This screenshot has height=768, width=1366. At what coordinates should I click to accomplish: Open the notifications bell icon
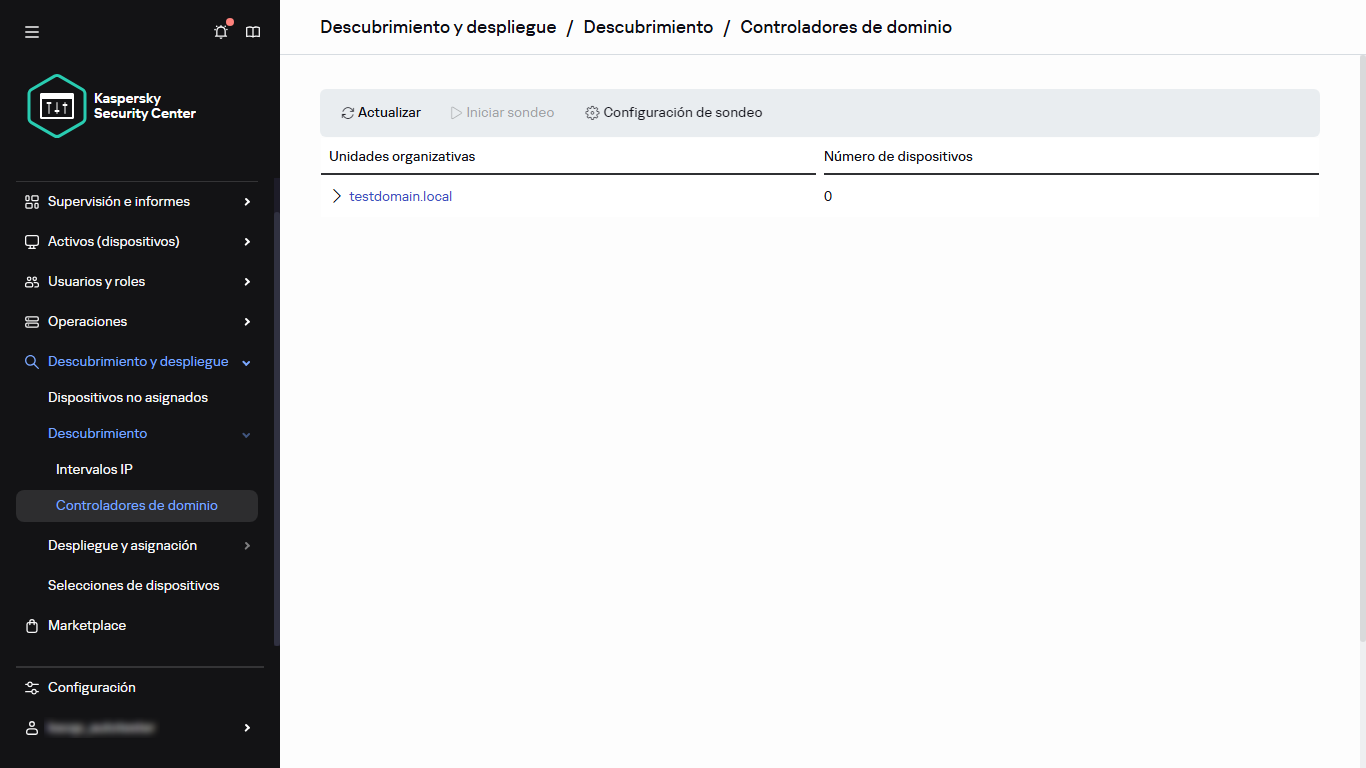pos(221,32)
